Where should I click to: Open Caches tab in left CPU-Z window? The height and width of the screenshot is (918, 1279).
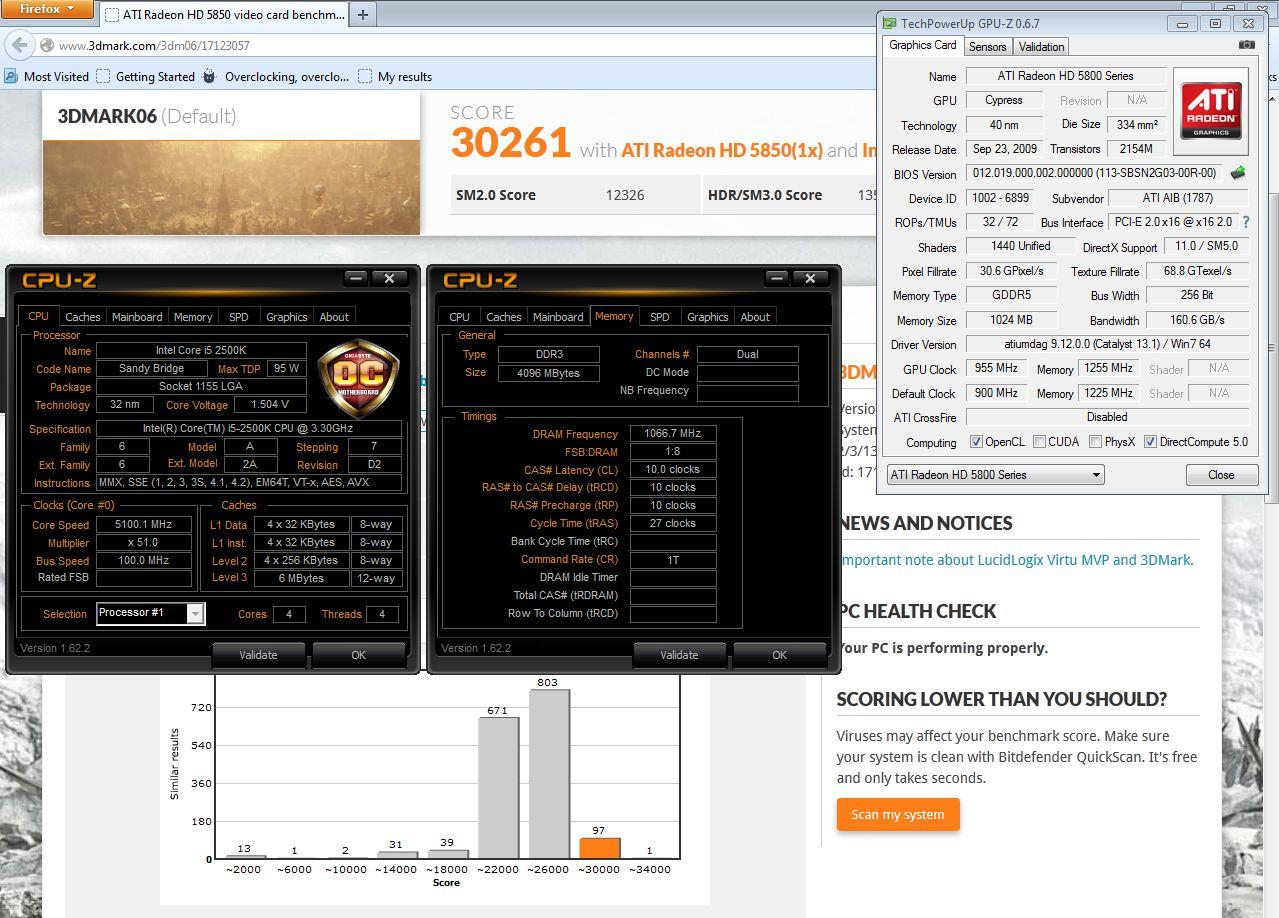point(83,317)
